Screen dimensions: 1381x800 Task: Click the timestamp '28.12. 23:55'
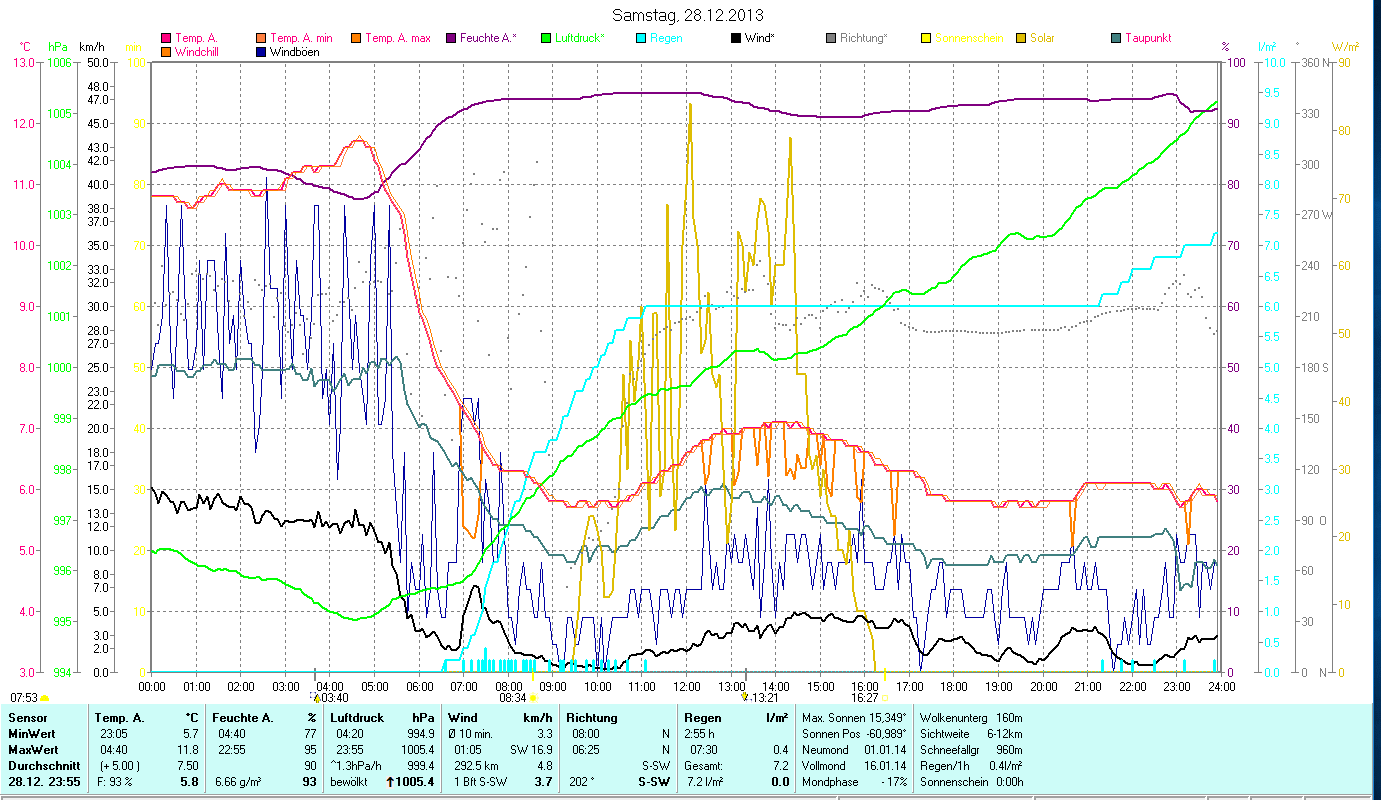(x=44, y=781)
